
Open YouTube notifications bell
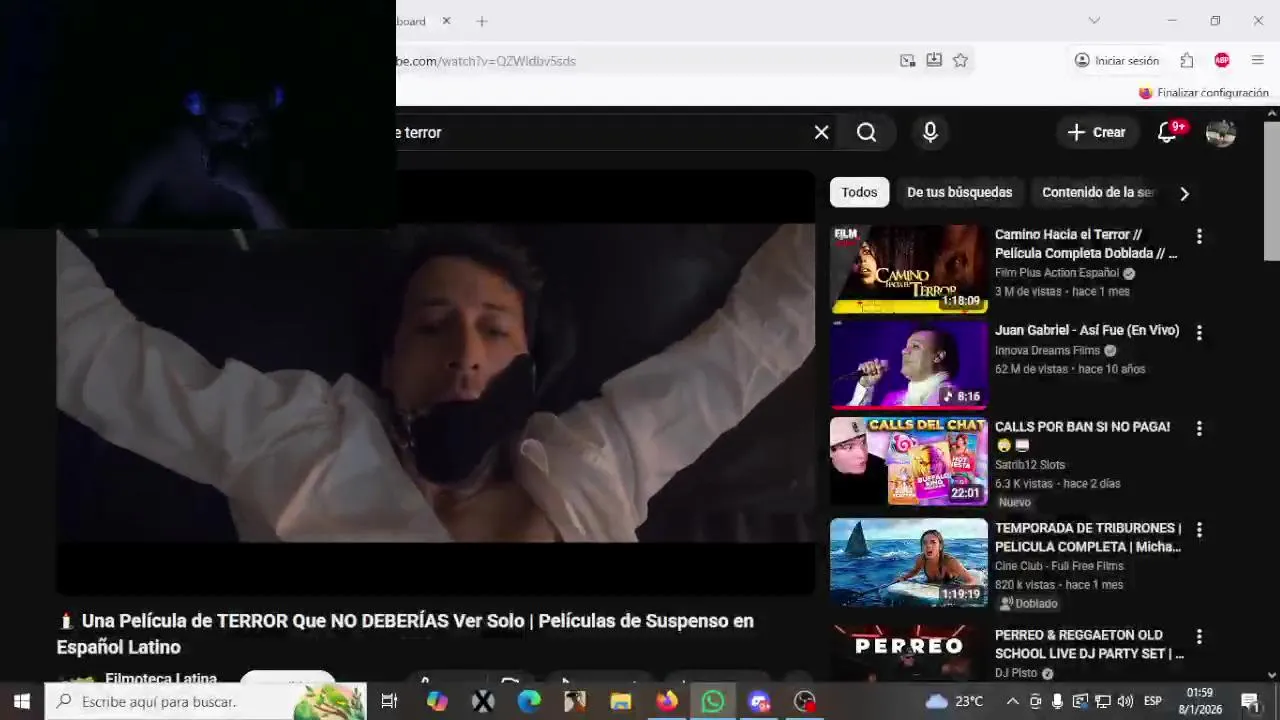pyautogui.click(x=1167, y=132)
